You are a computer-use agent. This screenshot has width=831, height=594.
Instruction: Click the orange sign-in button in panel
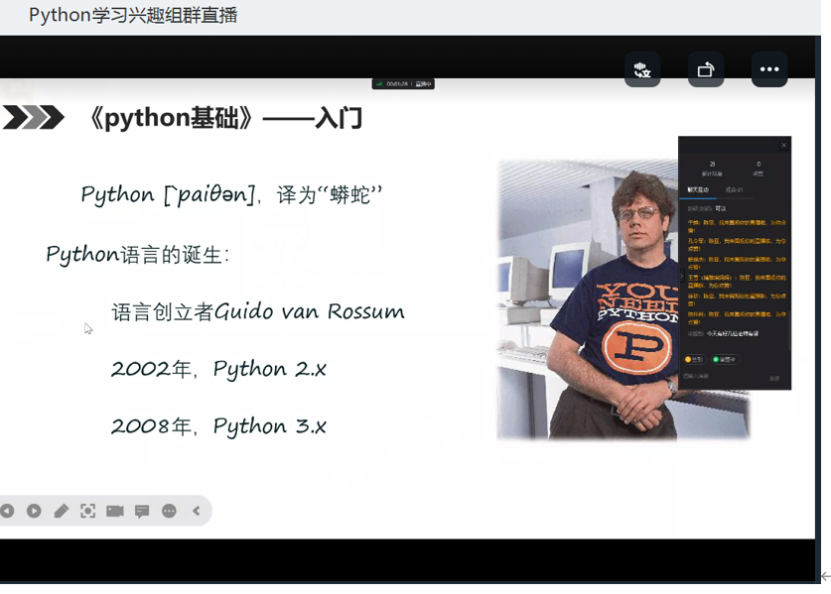pyautogui.click(x=694, y=359)
